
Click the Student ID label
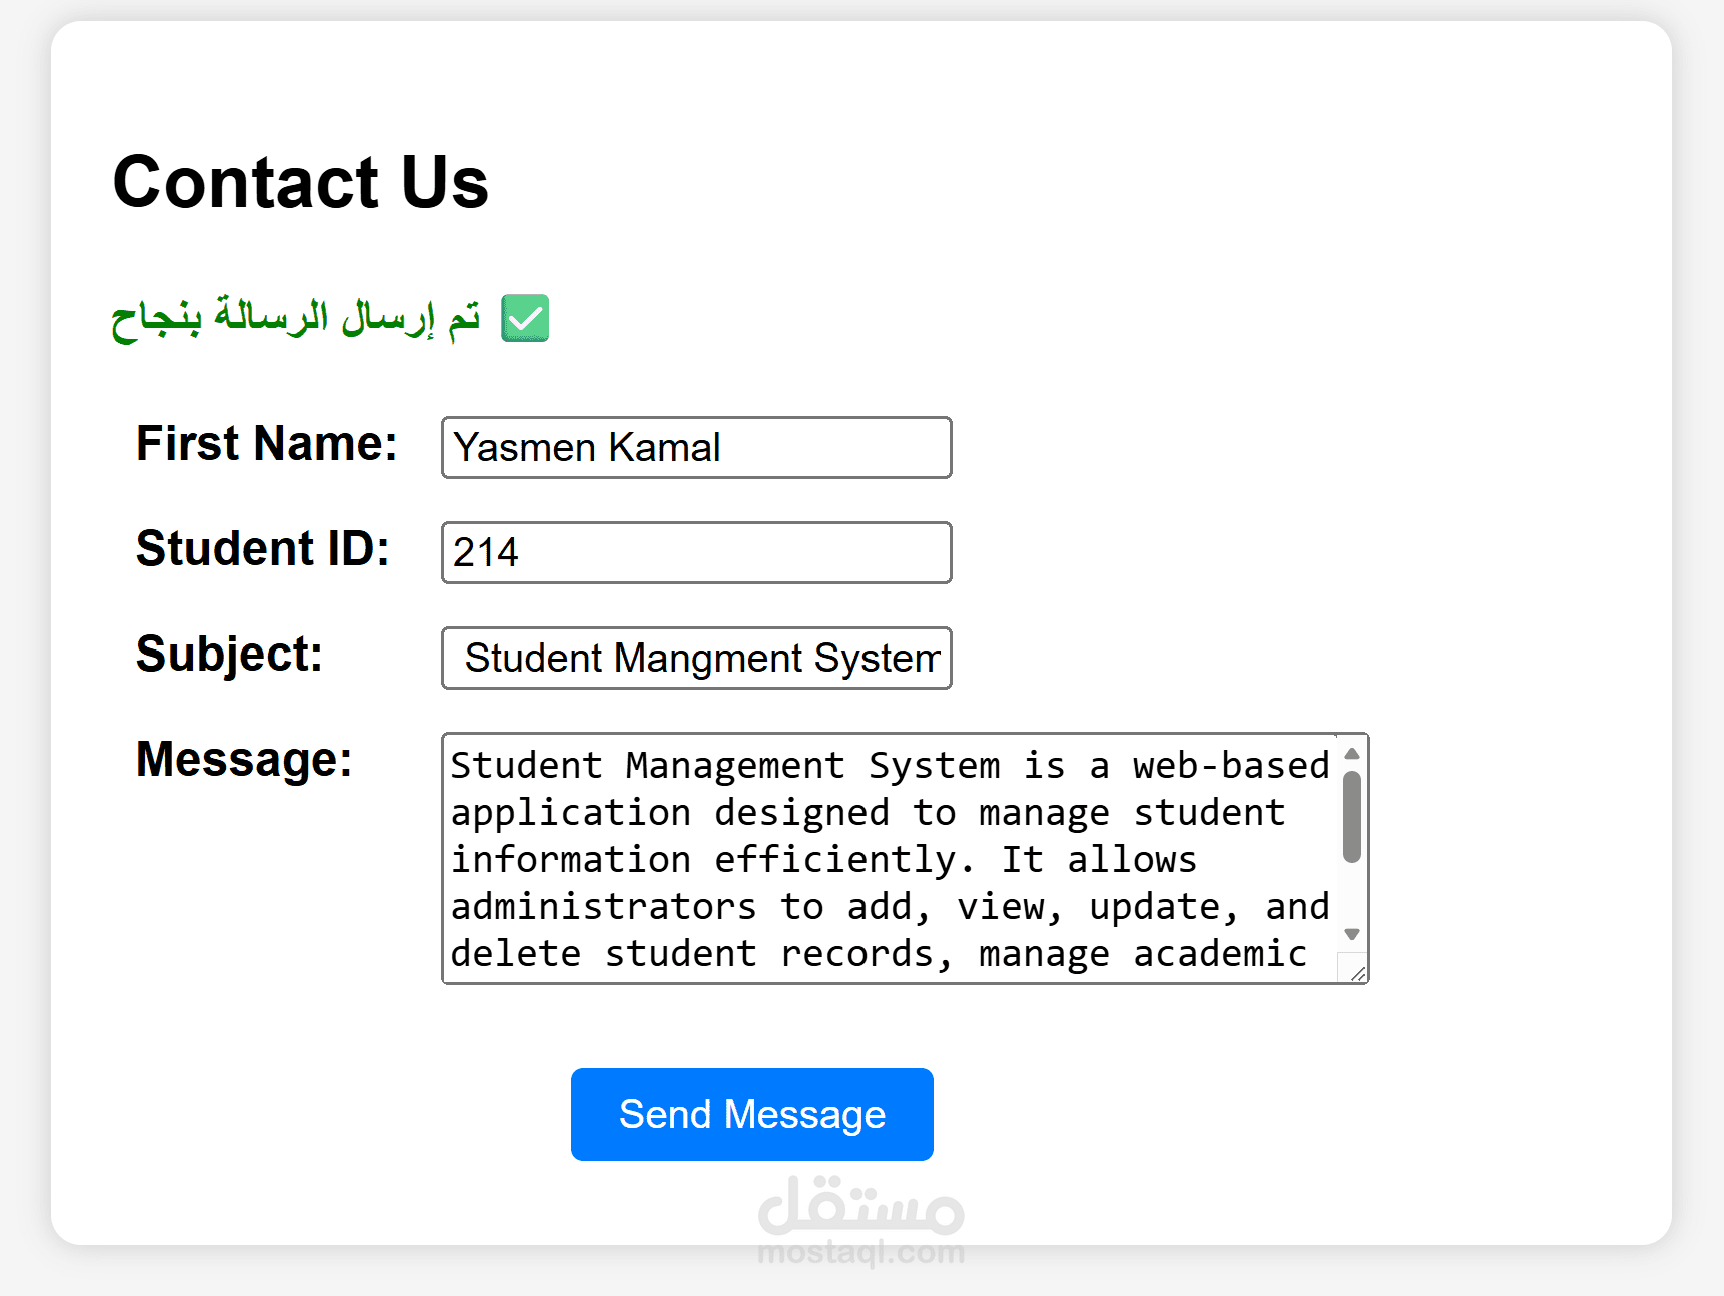[262, 548]
